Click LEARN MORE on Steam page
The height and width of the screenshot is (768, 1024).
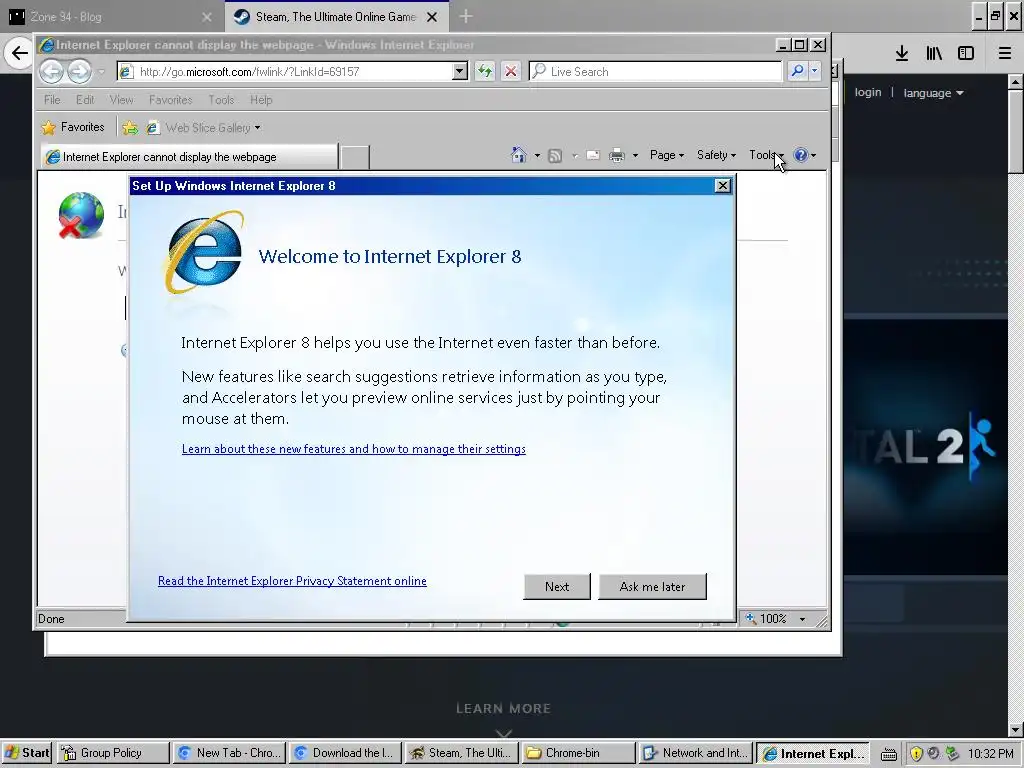[504, 709]
